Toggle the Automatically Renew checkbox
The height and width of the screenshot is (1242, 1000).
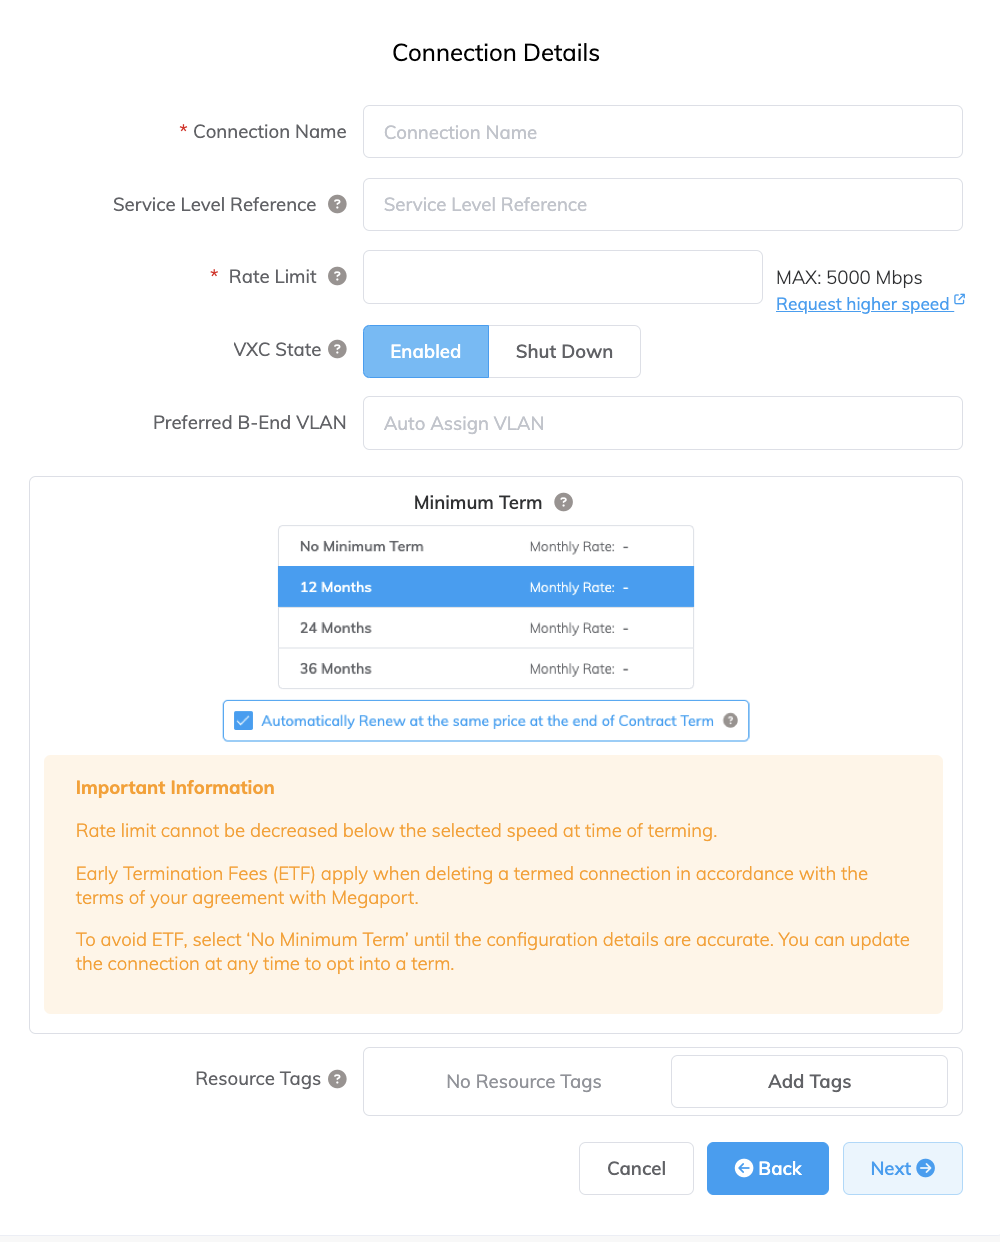[244, 720]
